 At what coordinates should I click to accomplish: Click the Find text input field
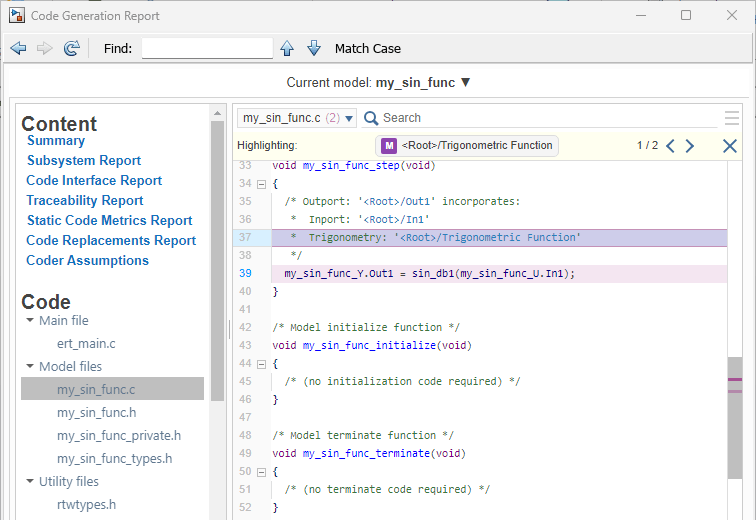coord(207,48)
